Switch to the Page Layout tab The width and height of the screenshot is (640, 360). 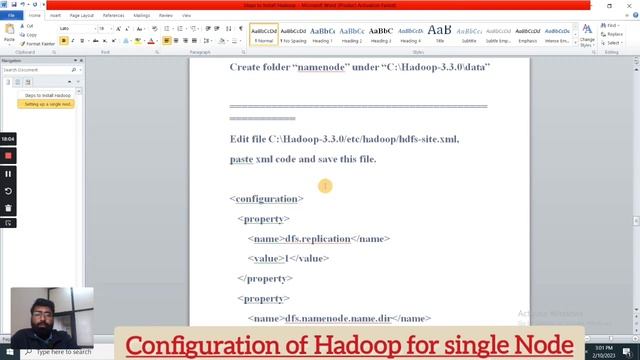[x=82, y=16]
